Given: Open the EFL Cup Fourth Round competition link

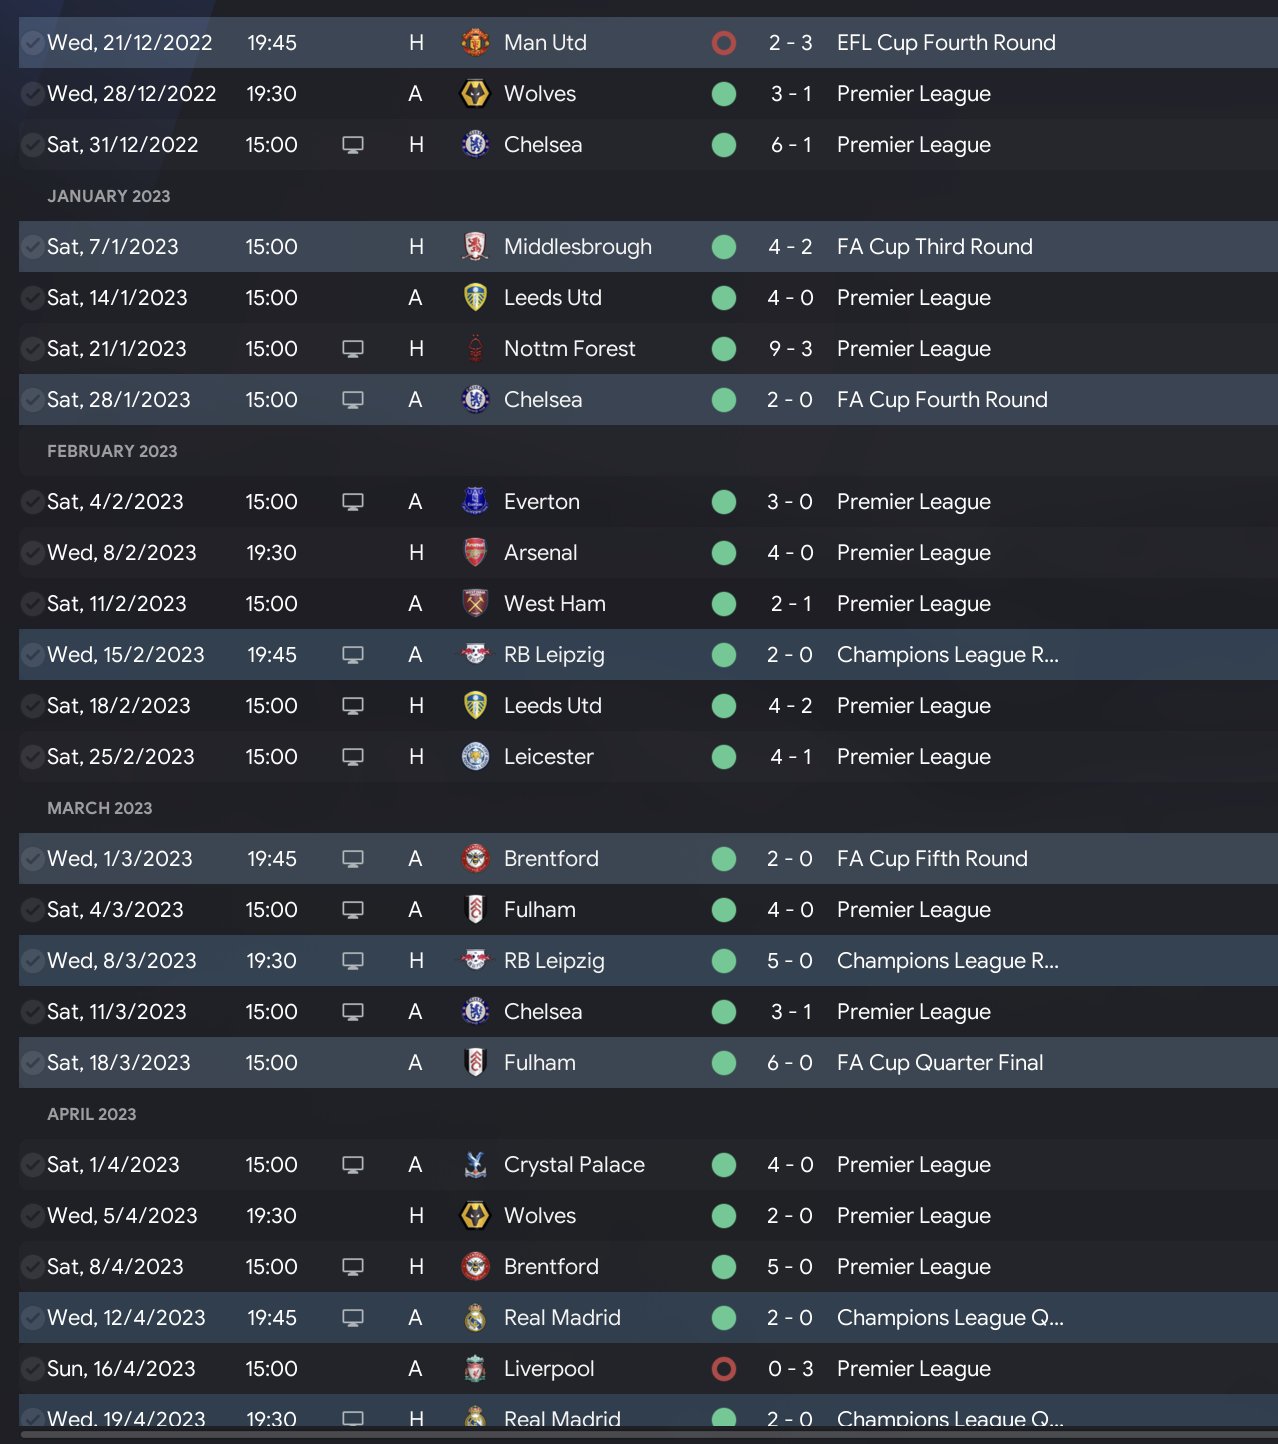Looking at the screenshot, I should 946,43.
